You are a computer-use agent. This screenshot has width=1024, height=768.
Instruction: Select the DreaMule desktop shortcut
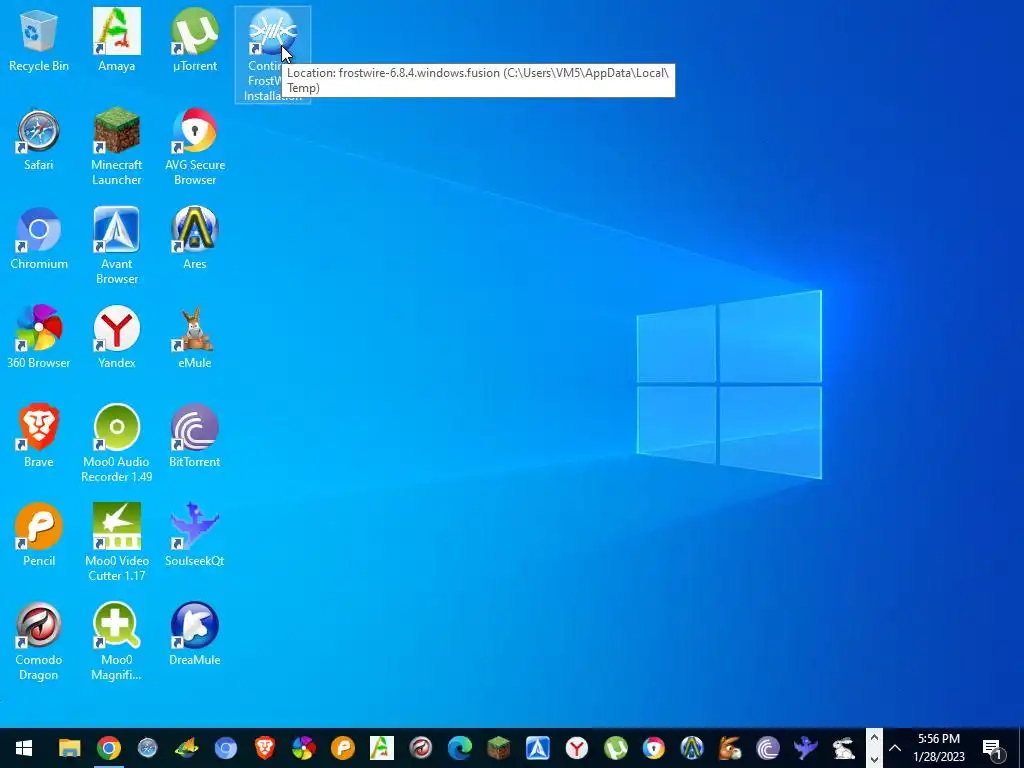point(195,635)
